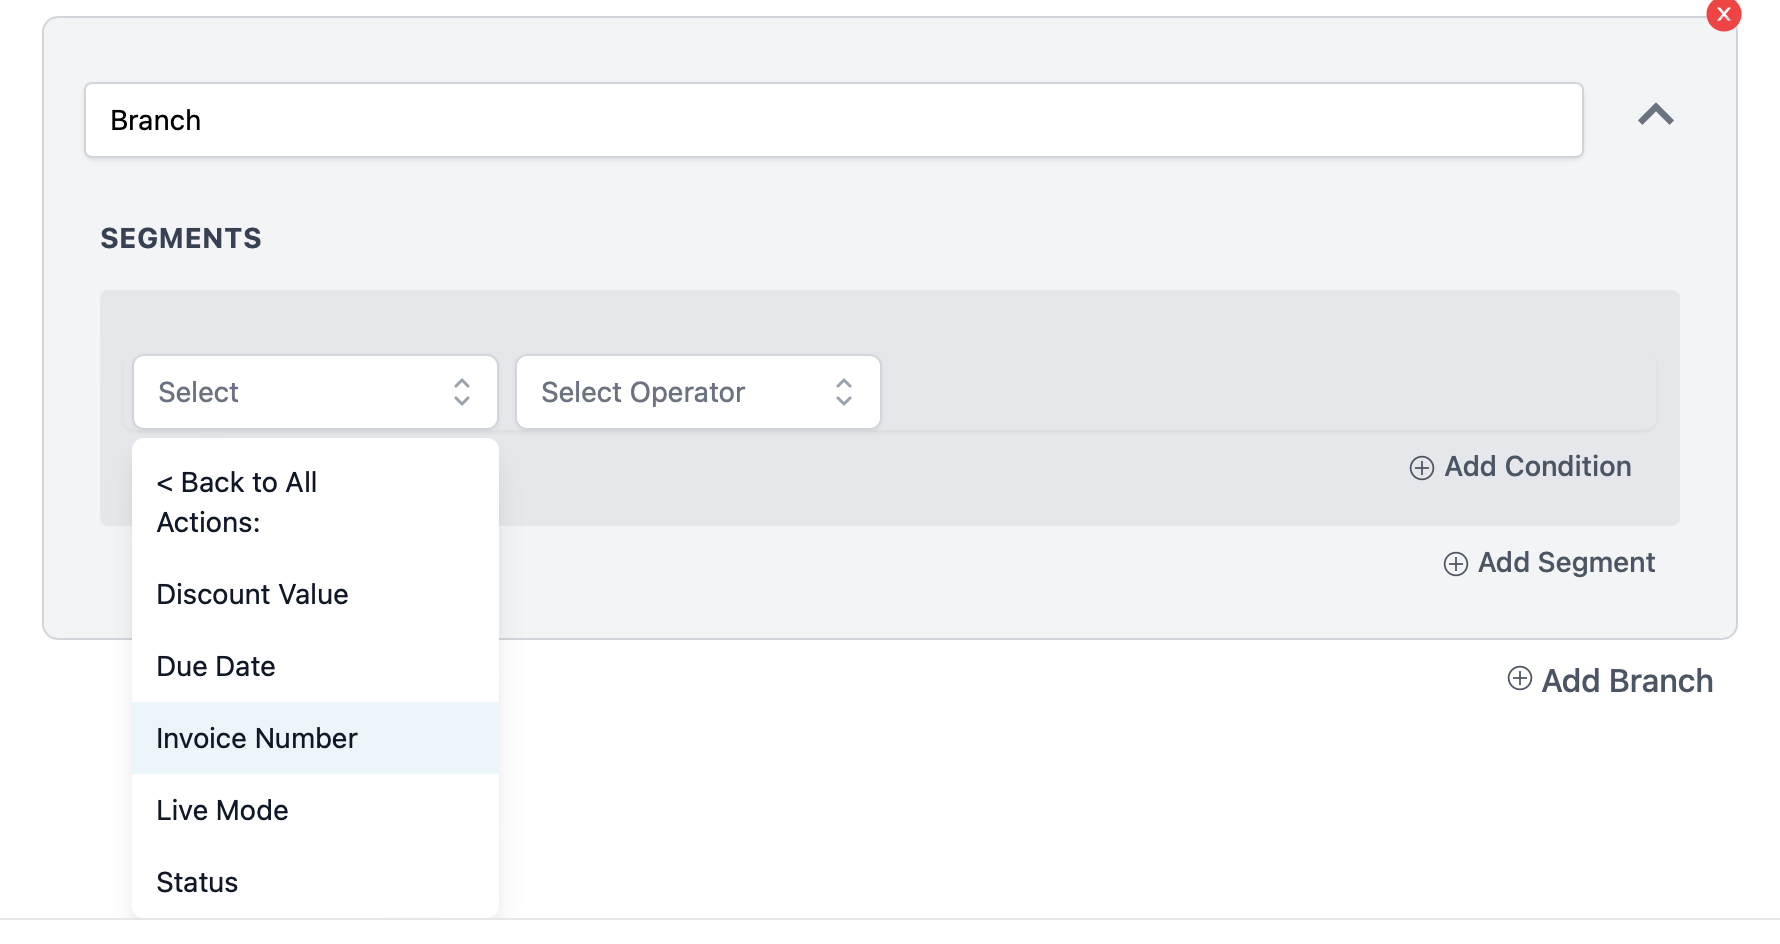1780x944 pixels.
Task: Click the plus icon beside Add Segment
Action: coord(1455,564)
